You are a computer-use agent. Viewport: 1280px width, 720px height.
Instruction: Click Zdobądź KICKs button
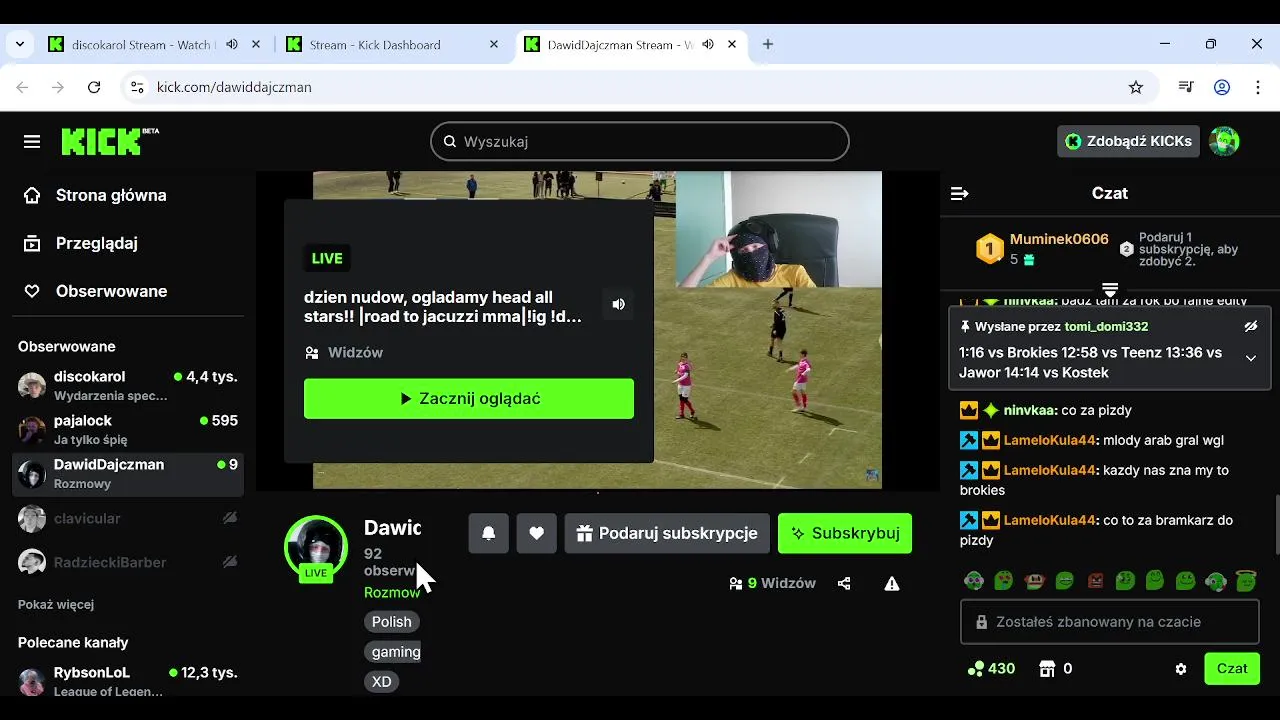1128,141
